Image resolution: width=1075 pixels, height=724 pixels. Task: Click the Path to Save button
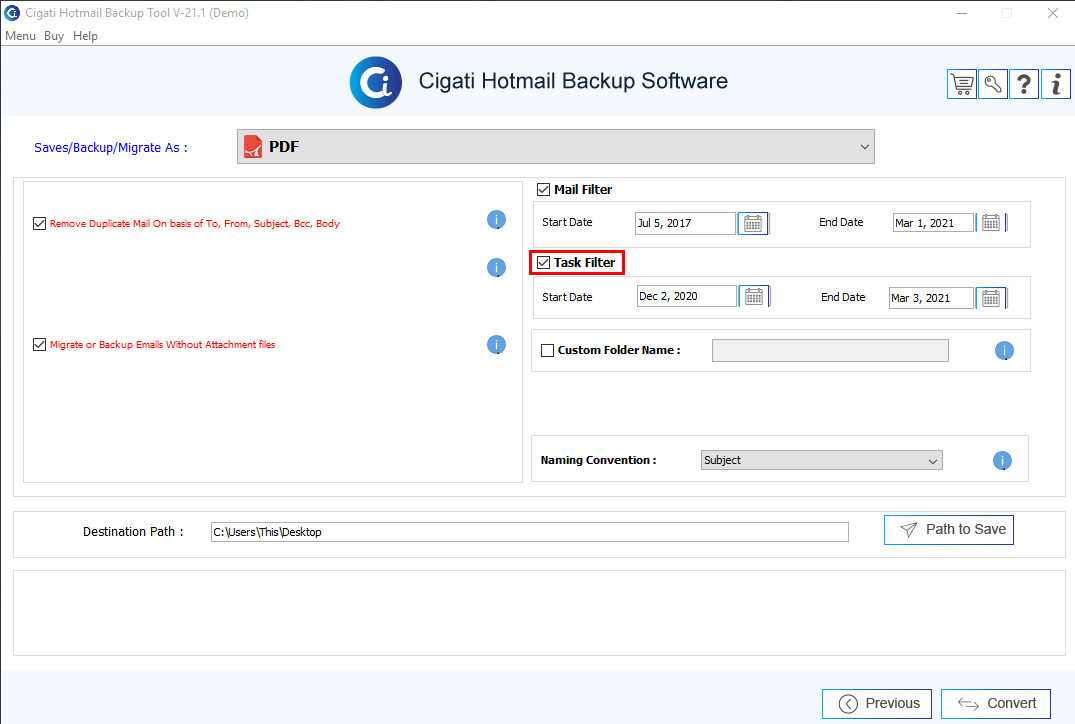tap(949, 530)
